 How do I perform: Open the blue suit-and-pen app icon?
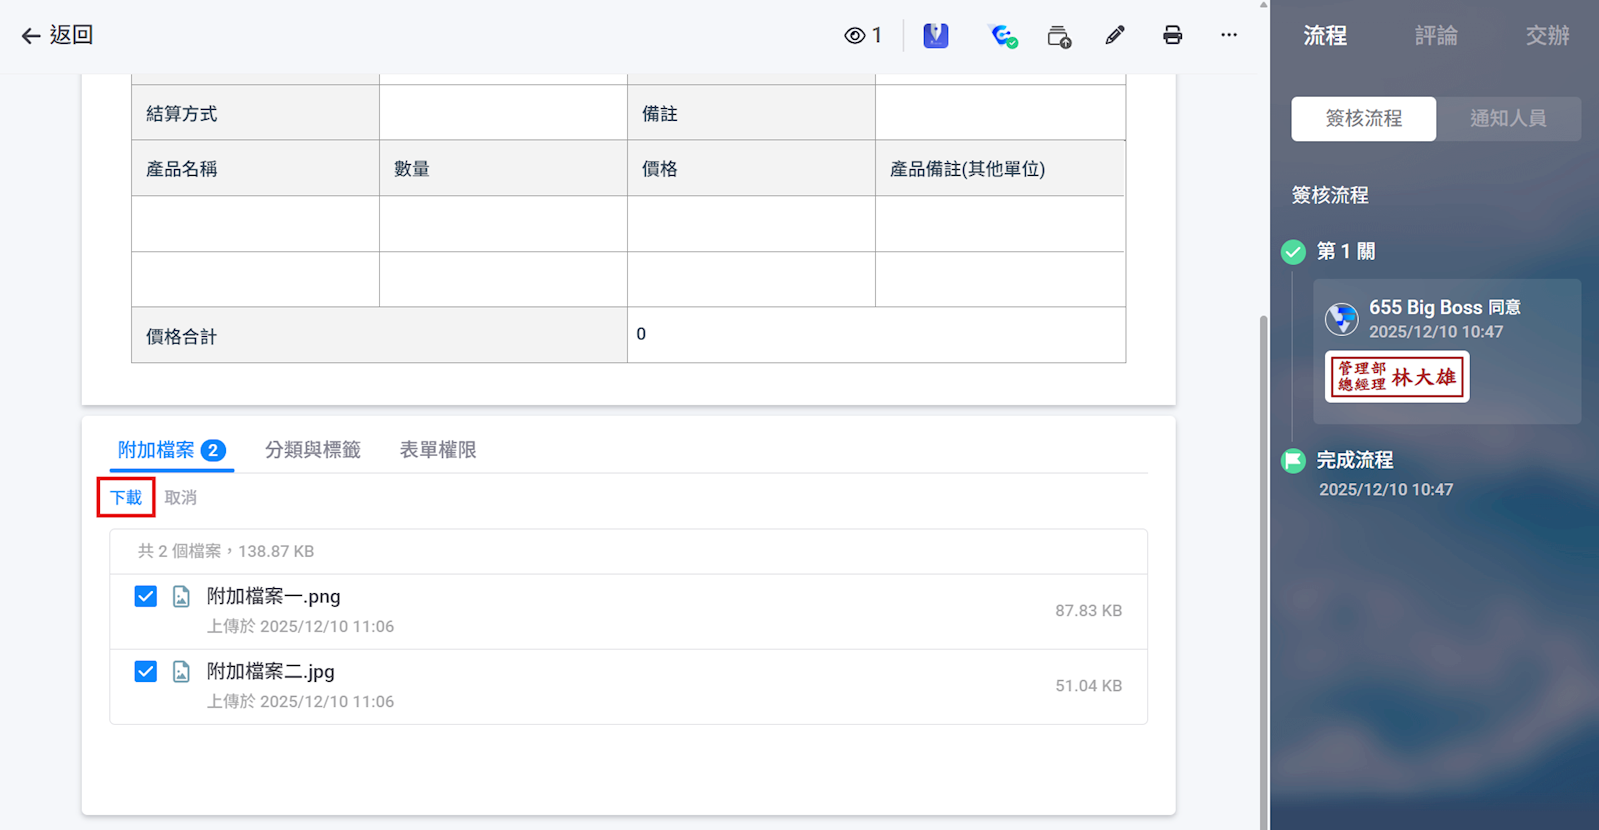point(935,36)
